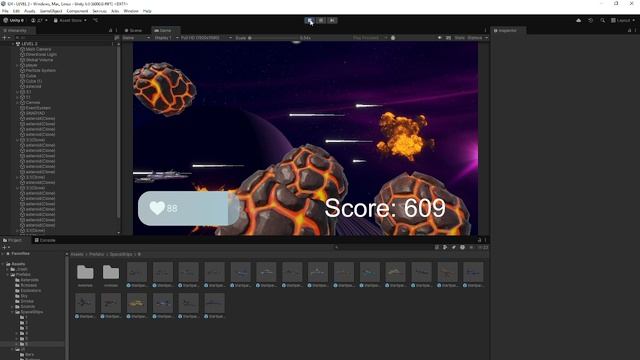Switch to the Console tab
Image resolution: width=640 pixels, height=360 pixels.
[45, 240]
